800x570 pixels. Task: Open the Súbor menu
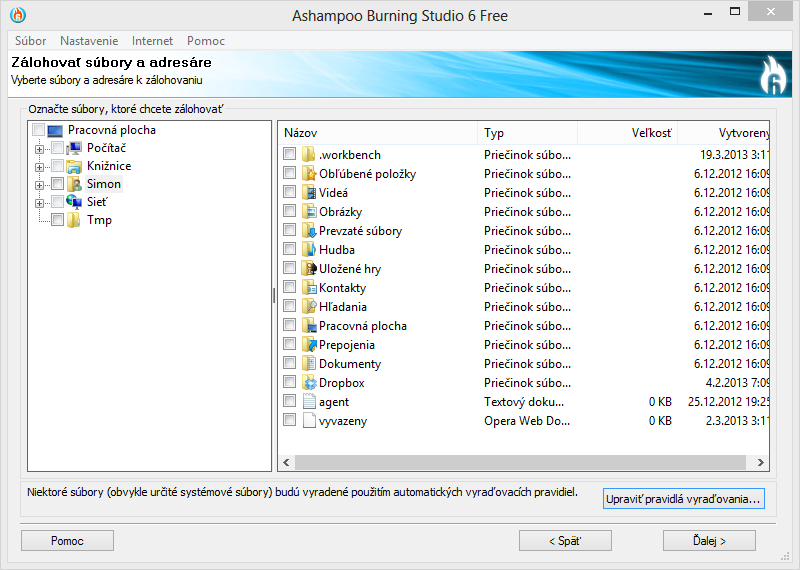tap(31, 41)
